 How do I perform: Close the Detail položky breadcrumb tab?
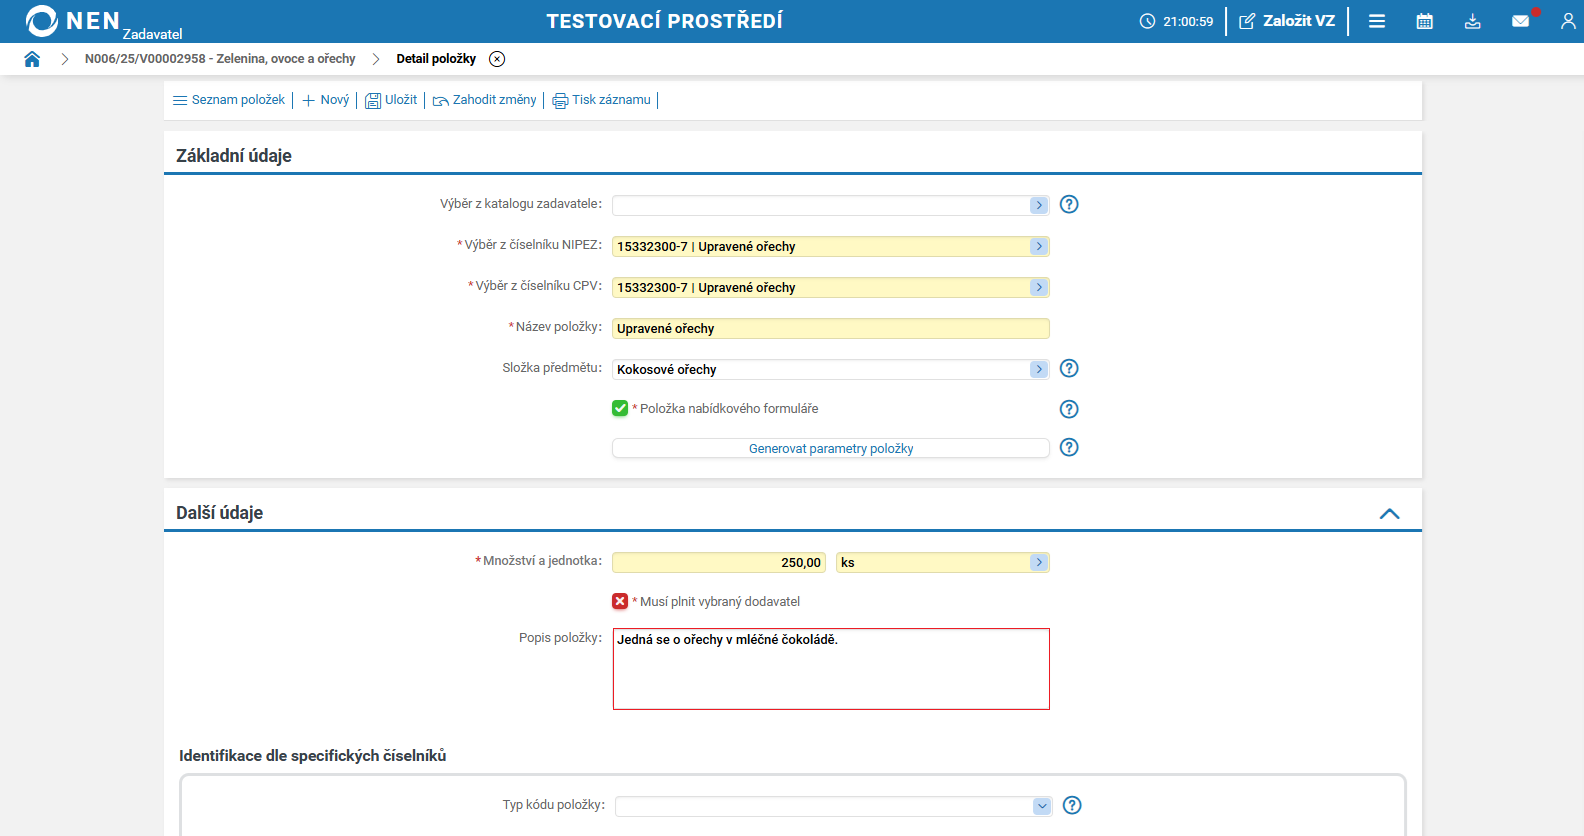tap(497, 59)
